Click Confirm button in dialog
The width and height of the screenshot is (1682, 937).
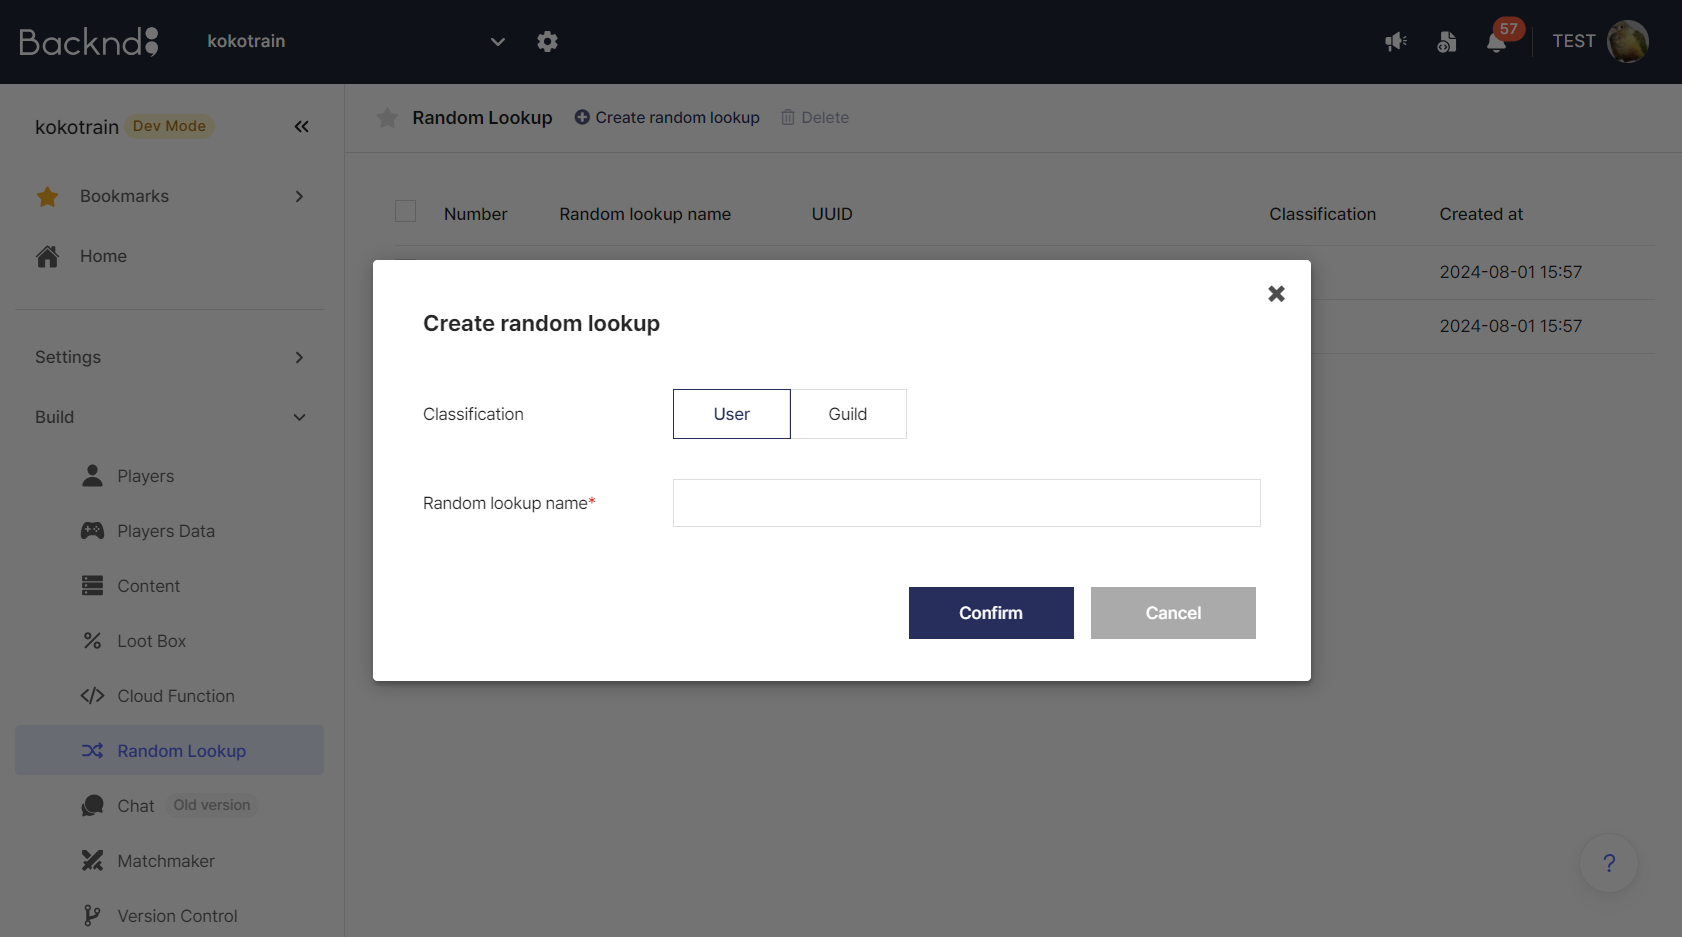pos(991,613)
